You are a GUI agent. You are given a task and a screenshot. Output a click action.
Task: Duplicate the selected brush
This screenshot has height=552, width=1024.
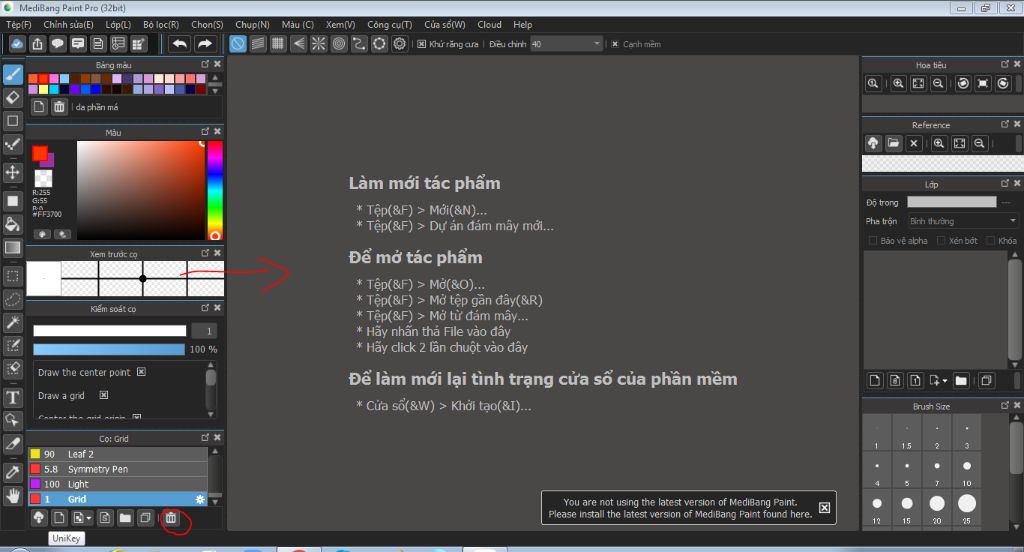pos(146,518)
